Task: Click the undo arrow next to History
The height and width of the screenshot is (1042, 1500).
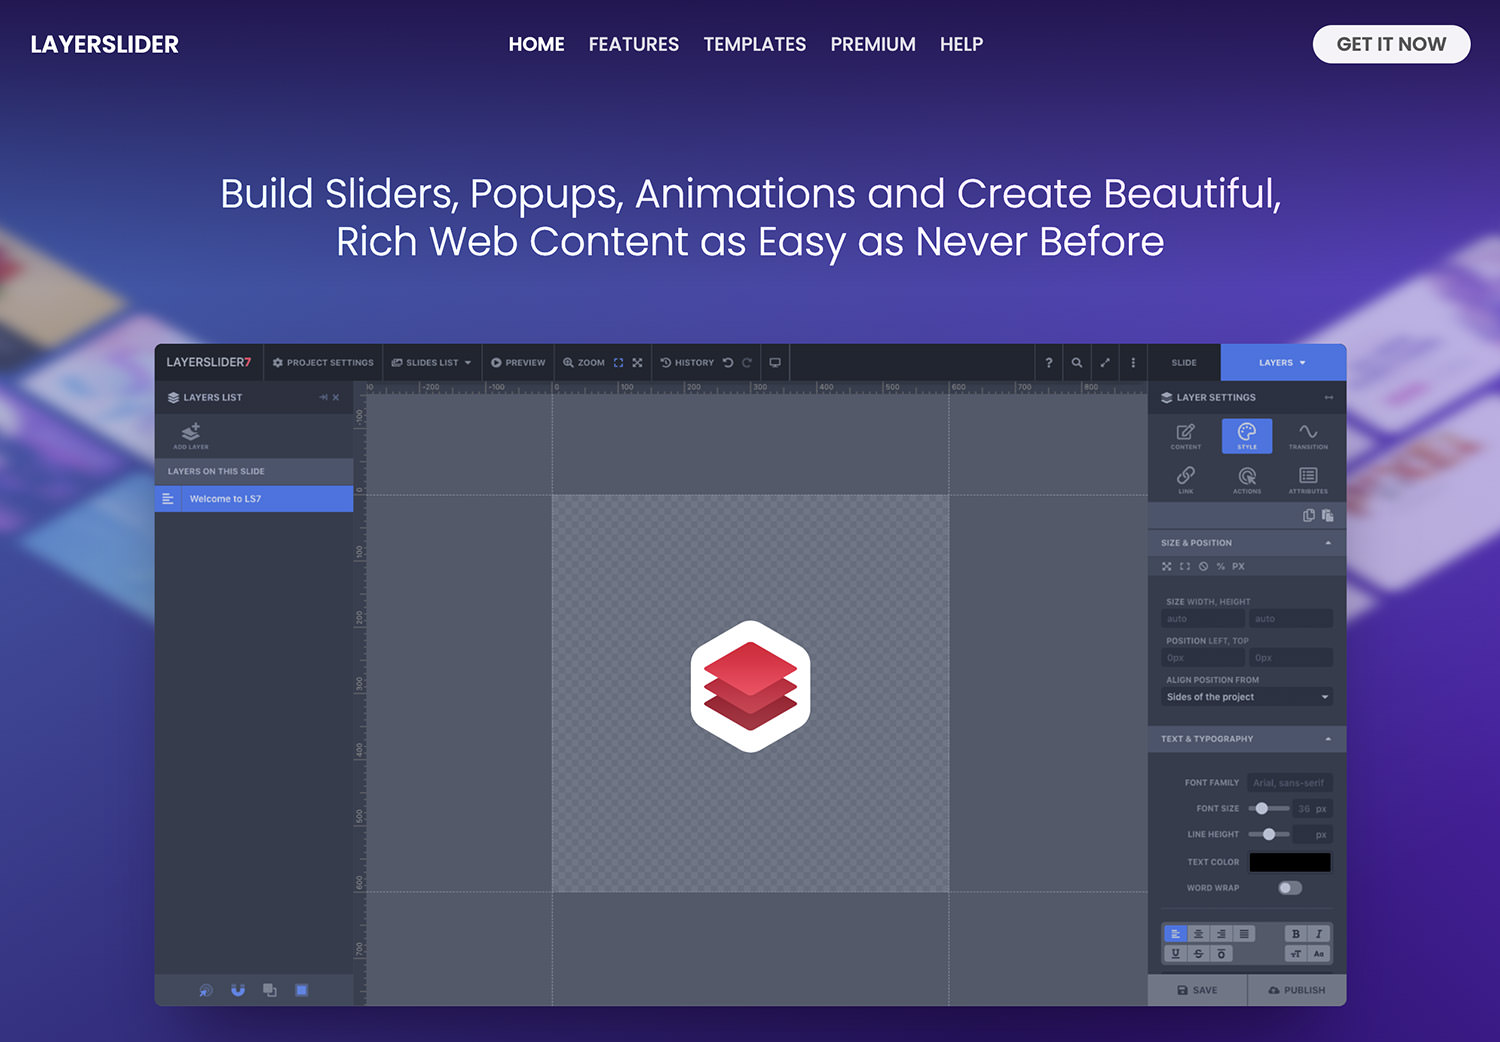Action: click(728, 363)
